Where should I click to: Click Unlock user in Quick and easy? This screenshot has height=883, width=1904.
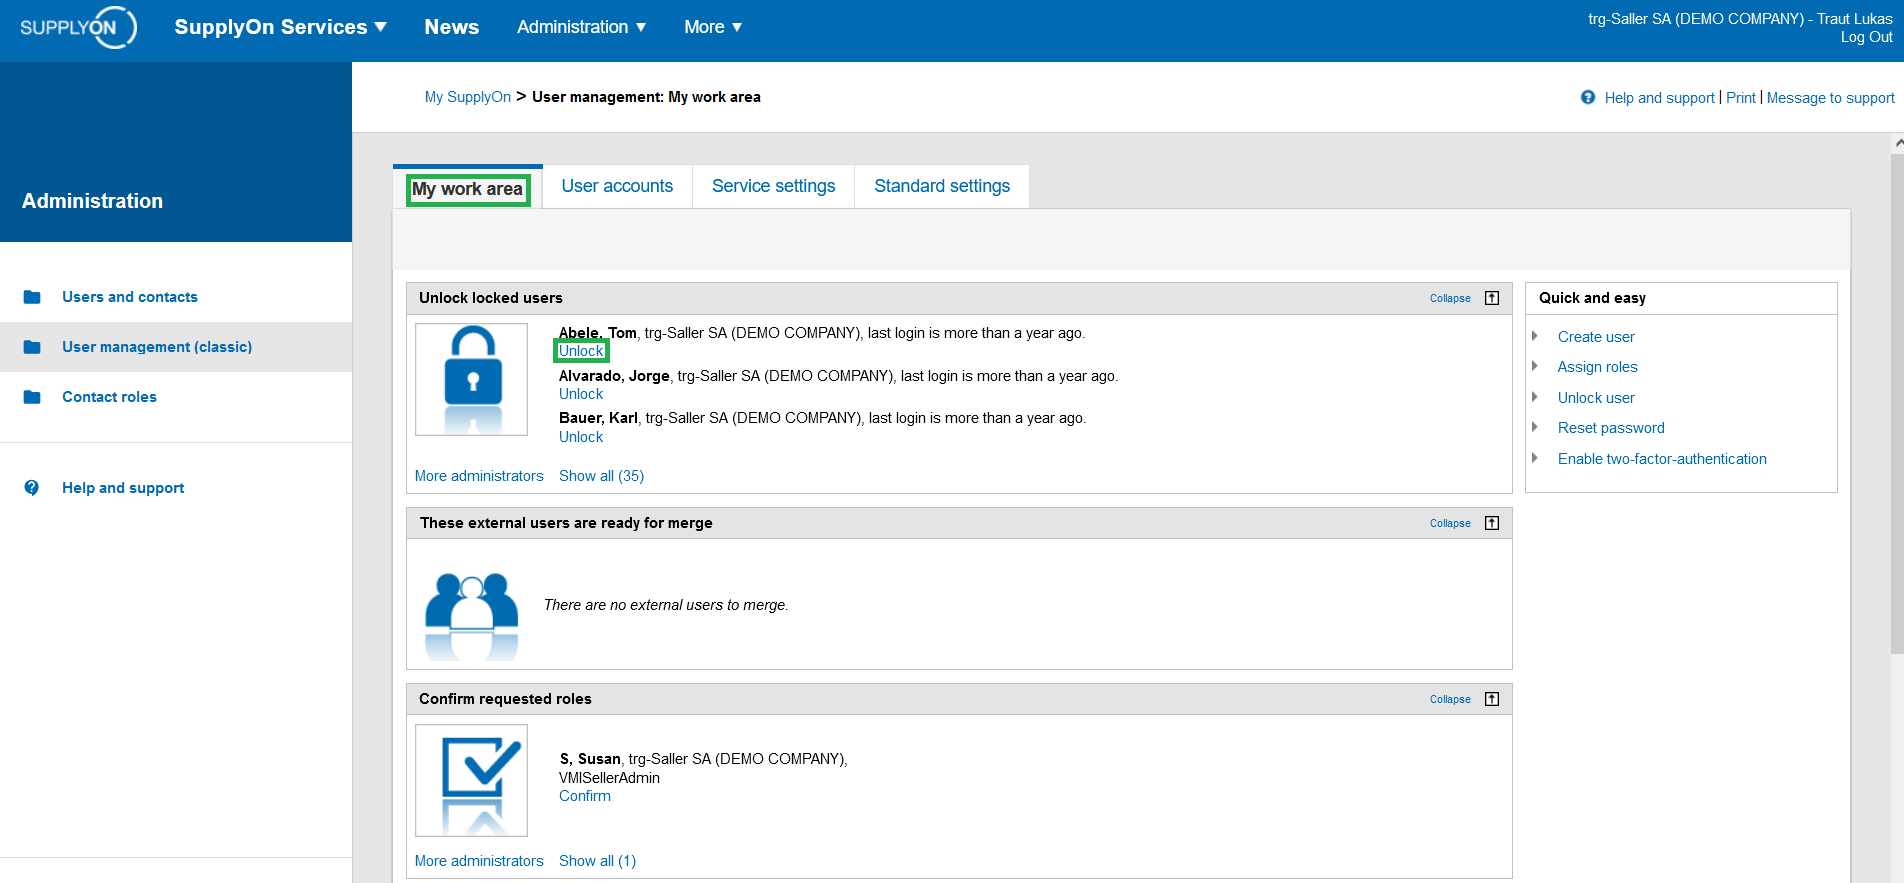[1596, 398]
